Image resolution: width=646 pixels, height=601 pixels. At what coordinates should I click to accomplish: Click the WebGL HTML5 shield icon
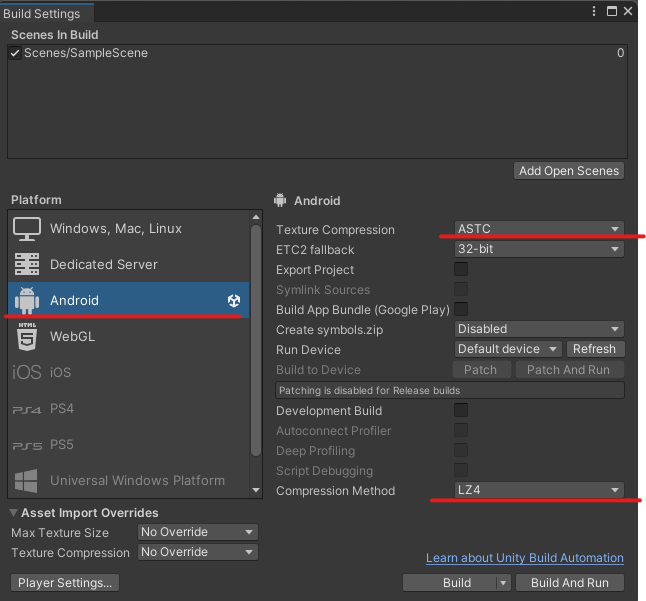pyautogui.click(x=27, y=337)
